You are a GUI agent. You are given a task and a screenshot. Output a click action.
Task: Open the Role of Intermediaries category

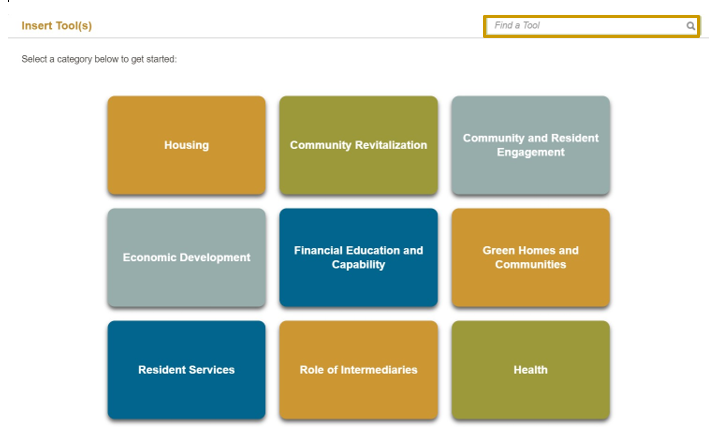pyautogui.click(x=358, y=370)
